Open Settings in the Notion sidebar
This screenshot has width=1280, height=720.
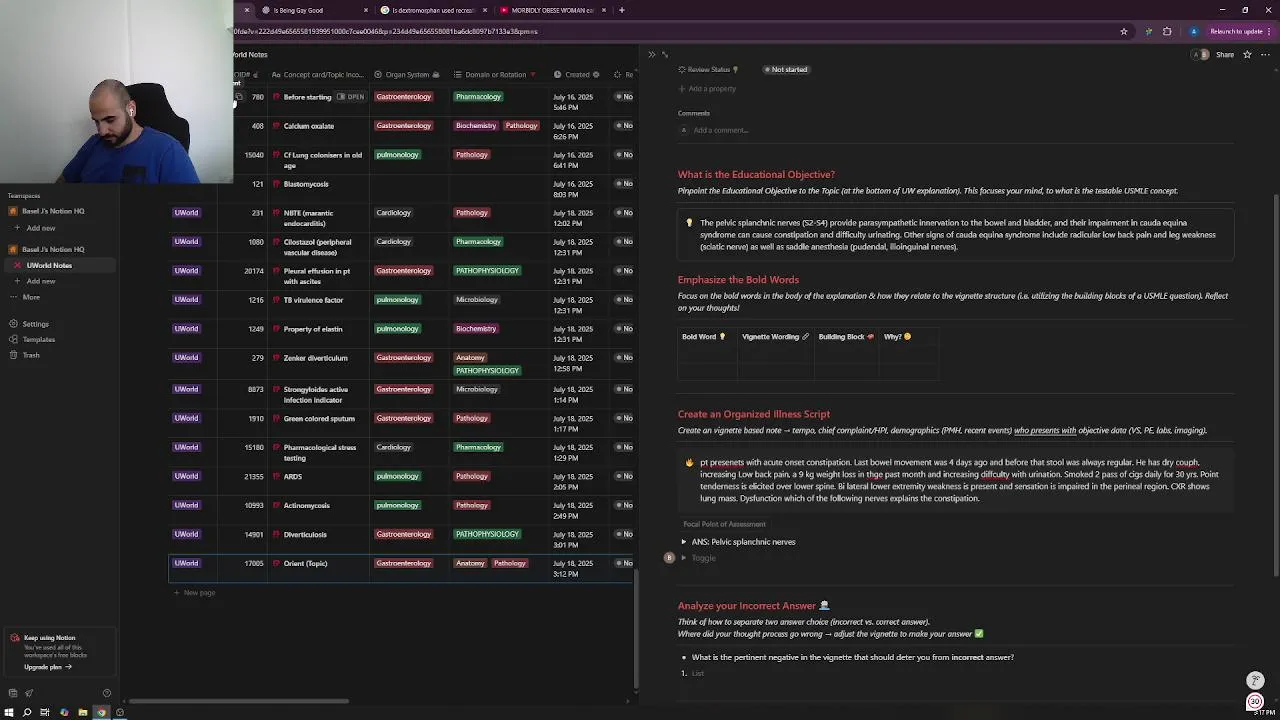35,324
